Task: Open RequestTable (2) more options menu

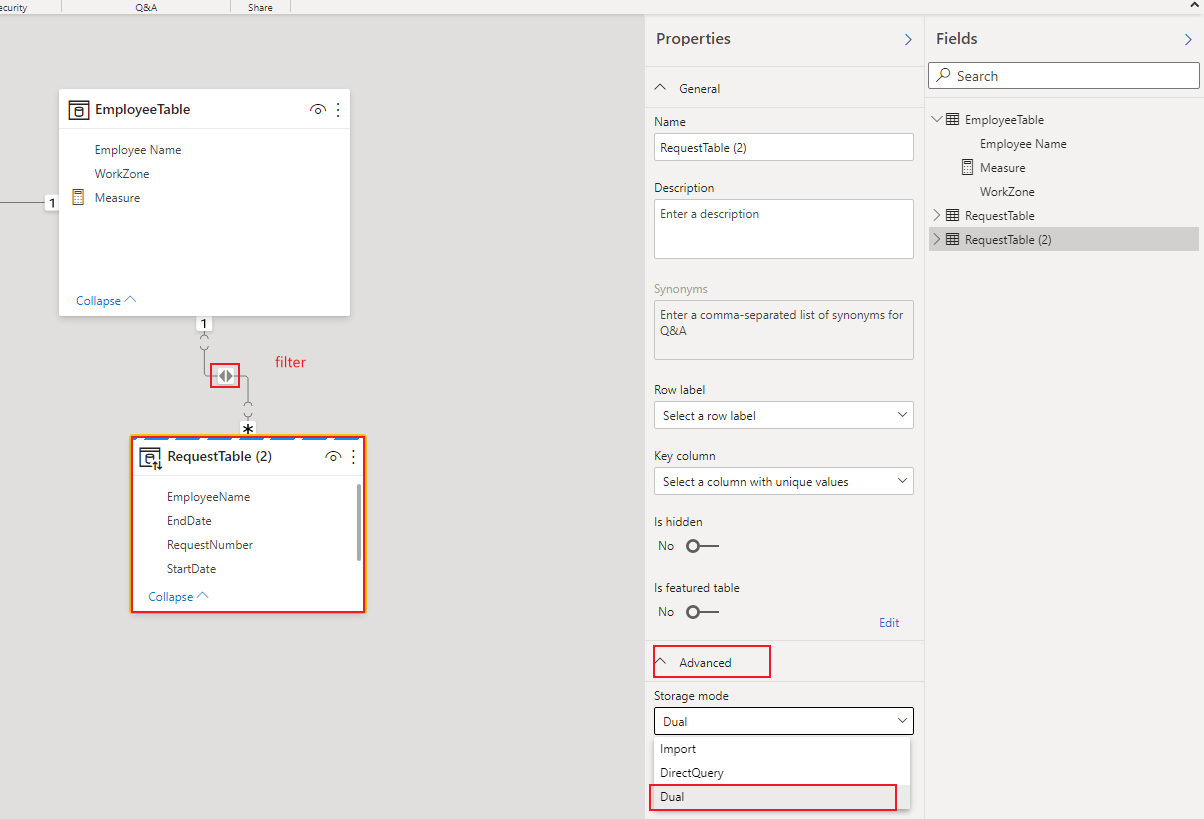Action: (353, 457)
